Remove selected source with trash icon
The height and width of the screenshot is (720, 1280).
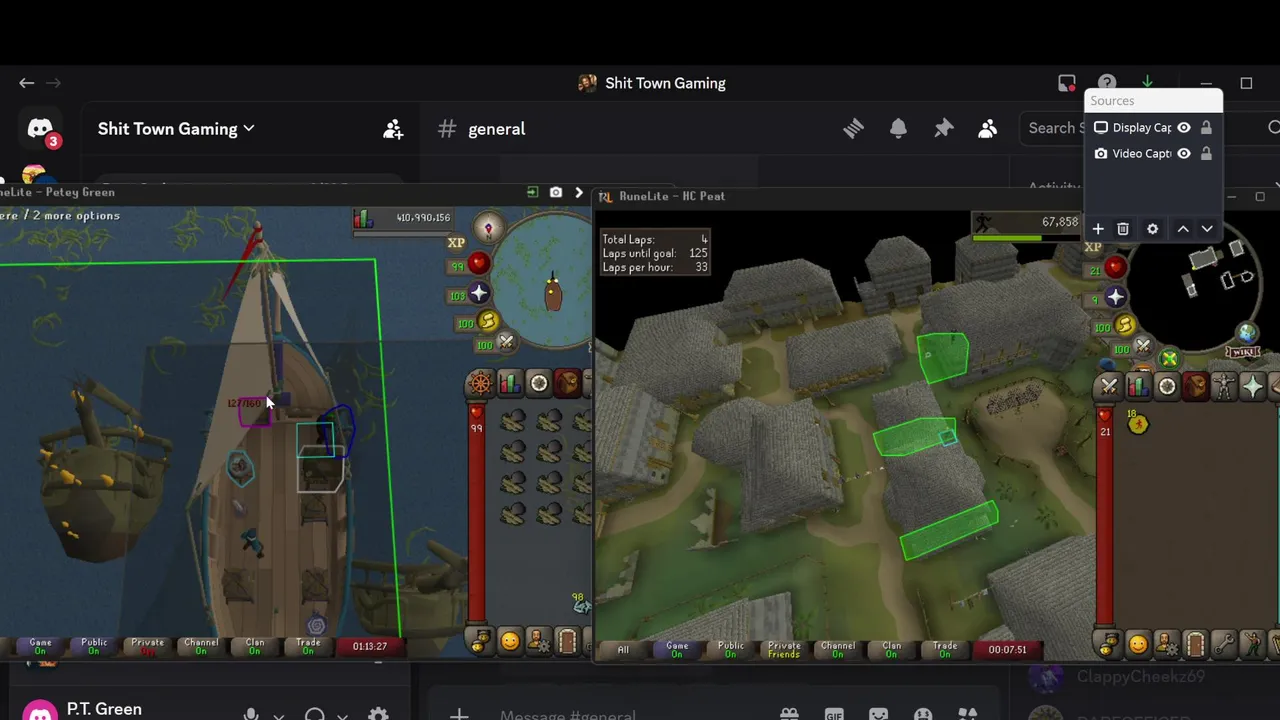tap(1123, 229)
